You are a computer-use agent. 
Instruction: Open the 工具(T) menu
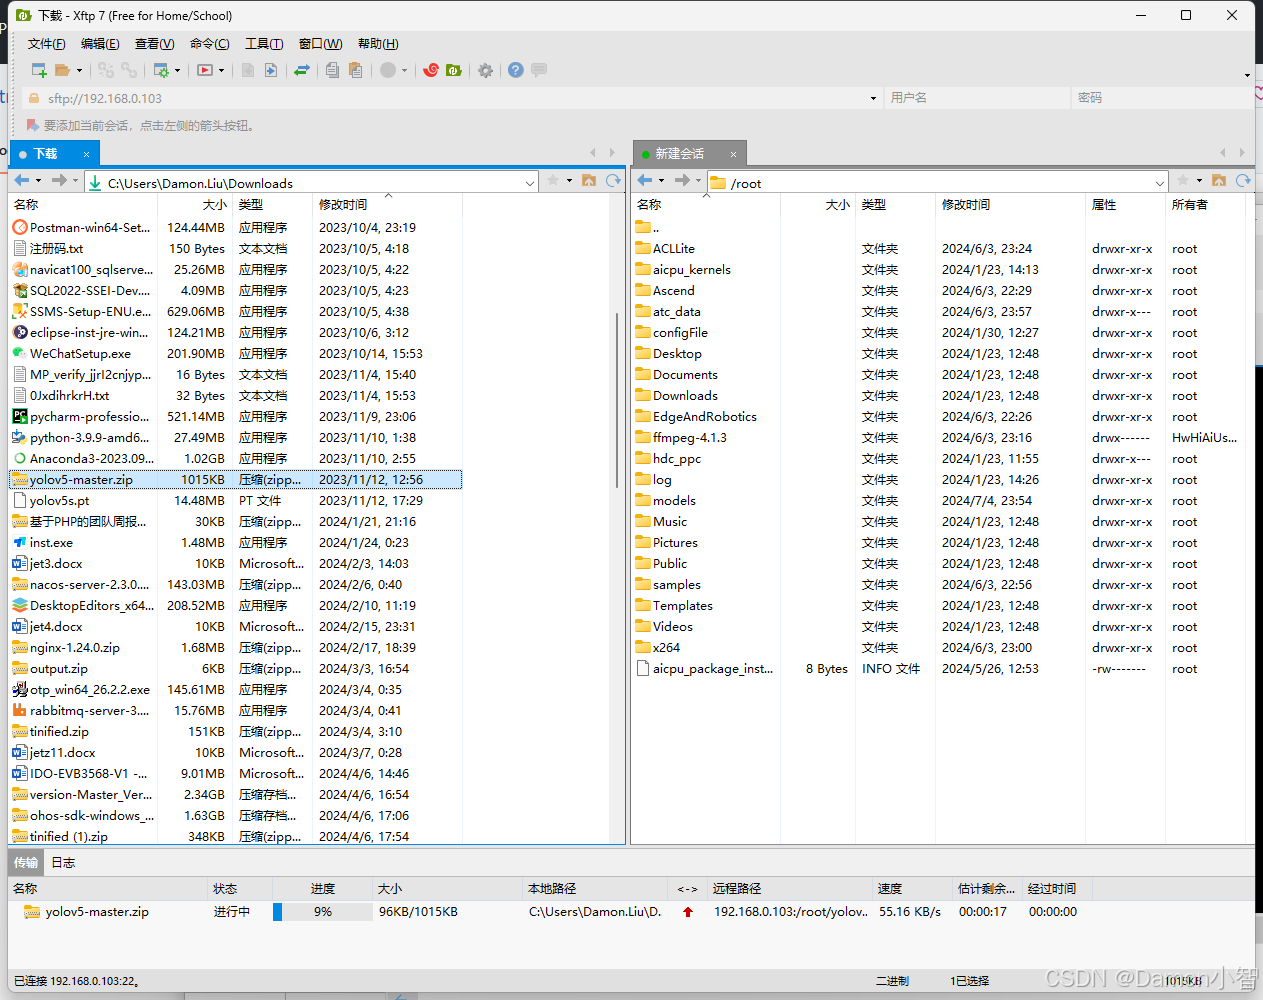point(264,44)
